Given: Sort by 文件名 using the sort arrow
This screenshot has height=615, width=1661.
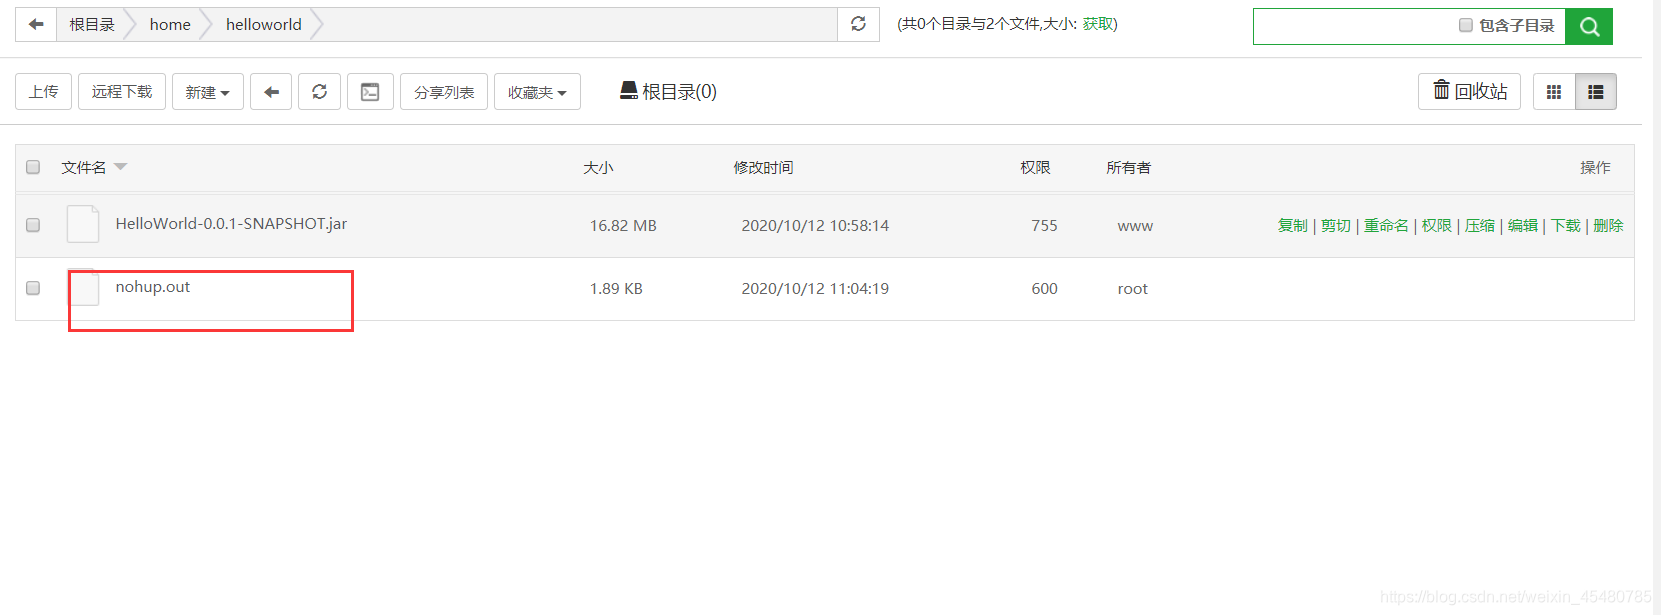Looking at the screenshot, I should click(121, 167).
